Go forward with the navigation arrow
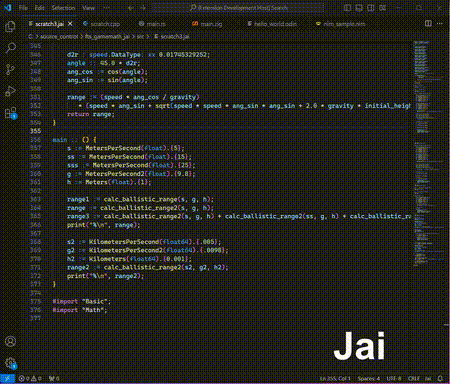 point(143,8)
